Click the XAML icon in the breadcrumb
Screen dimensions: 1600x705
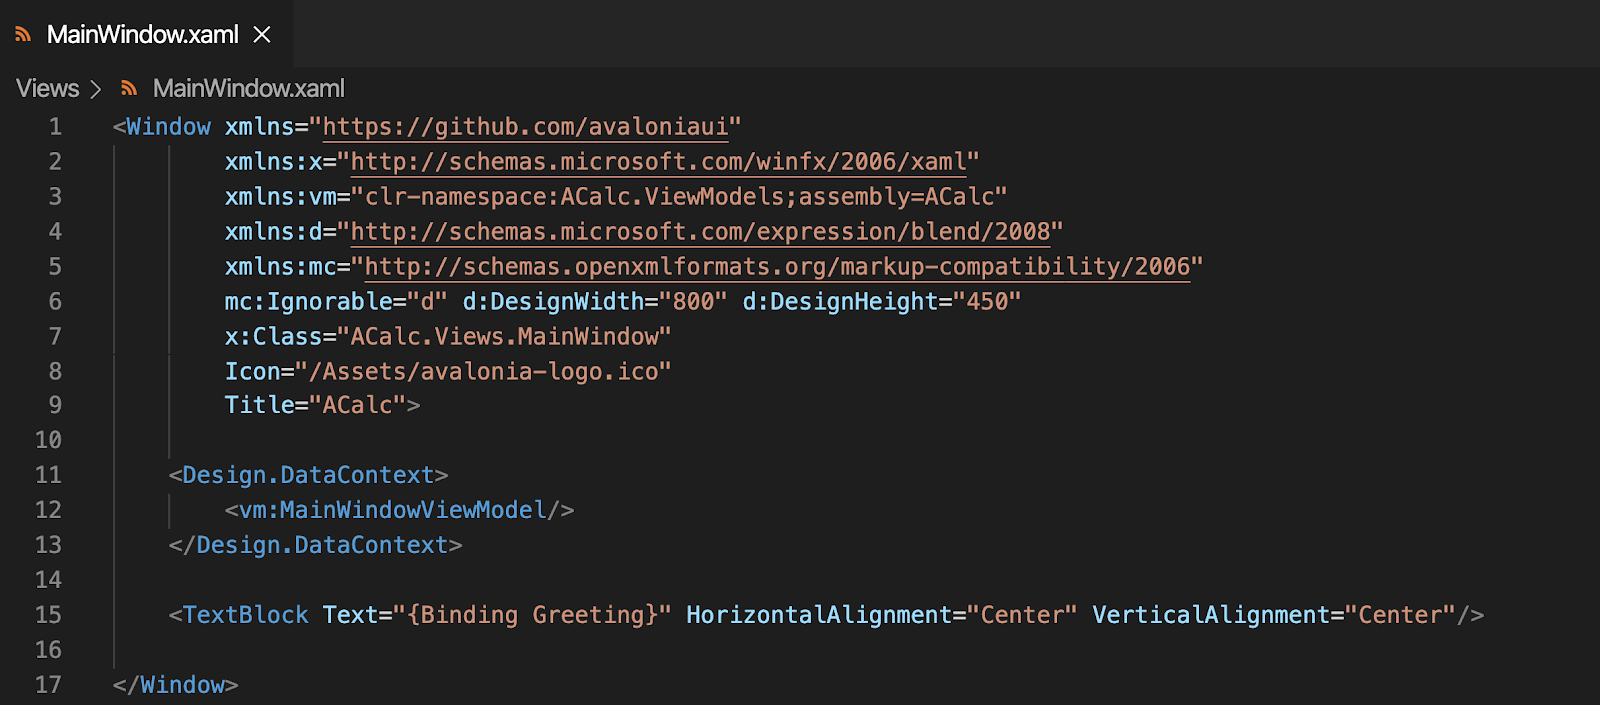coord(129,89)
